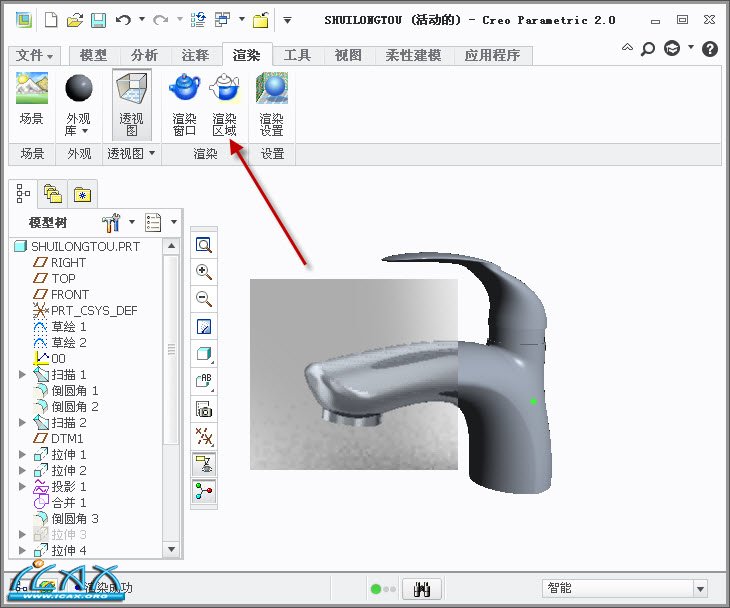Click the Repaint icon
This screenshot has width=730, height=608.
[204, 326]
